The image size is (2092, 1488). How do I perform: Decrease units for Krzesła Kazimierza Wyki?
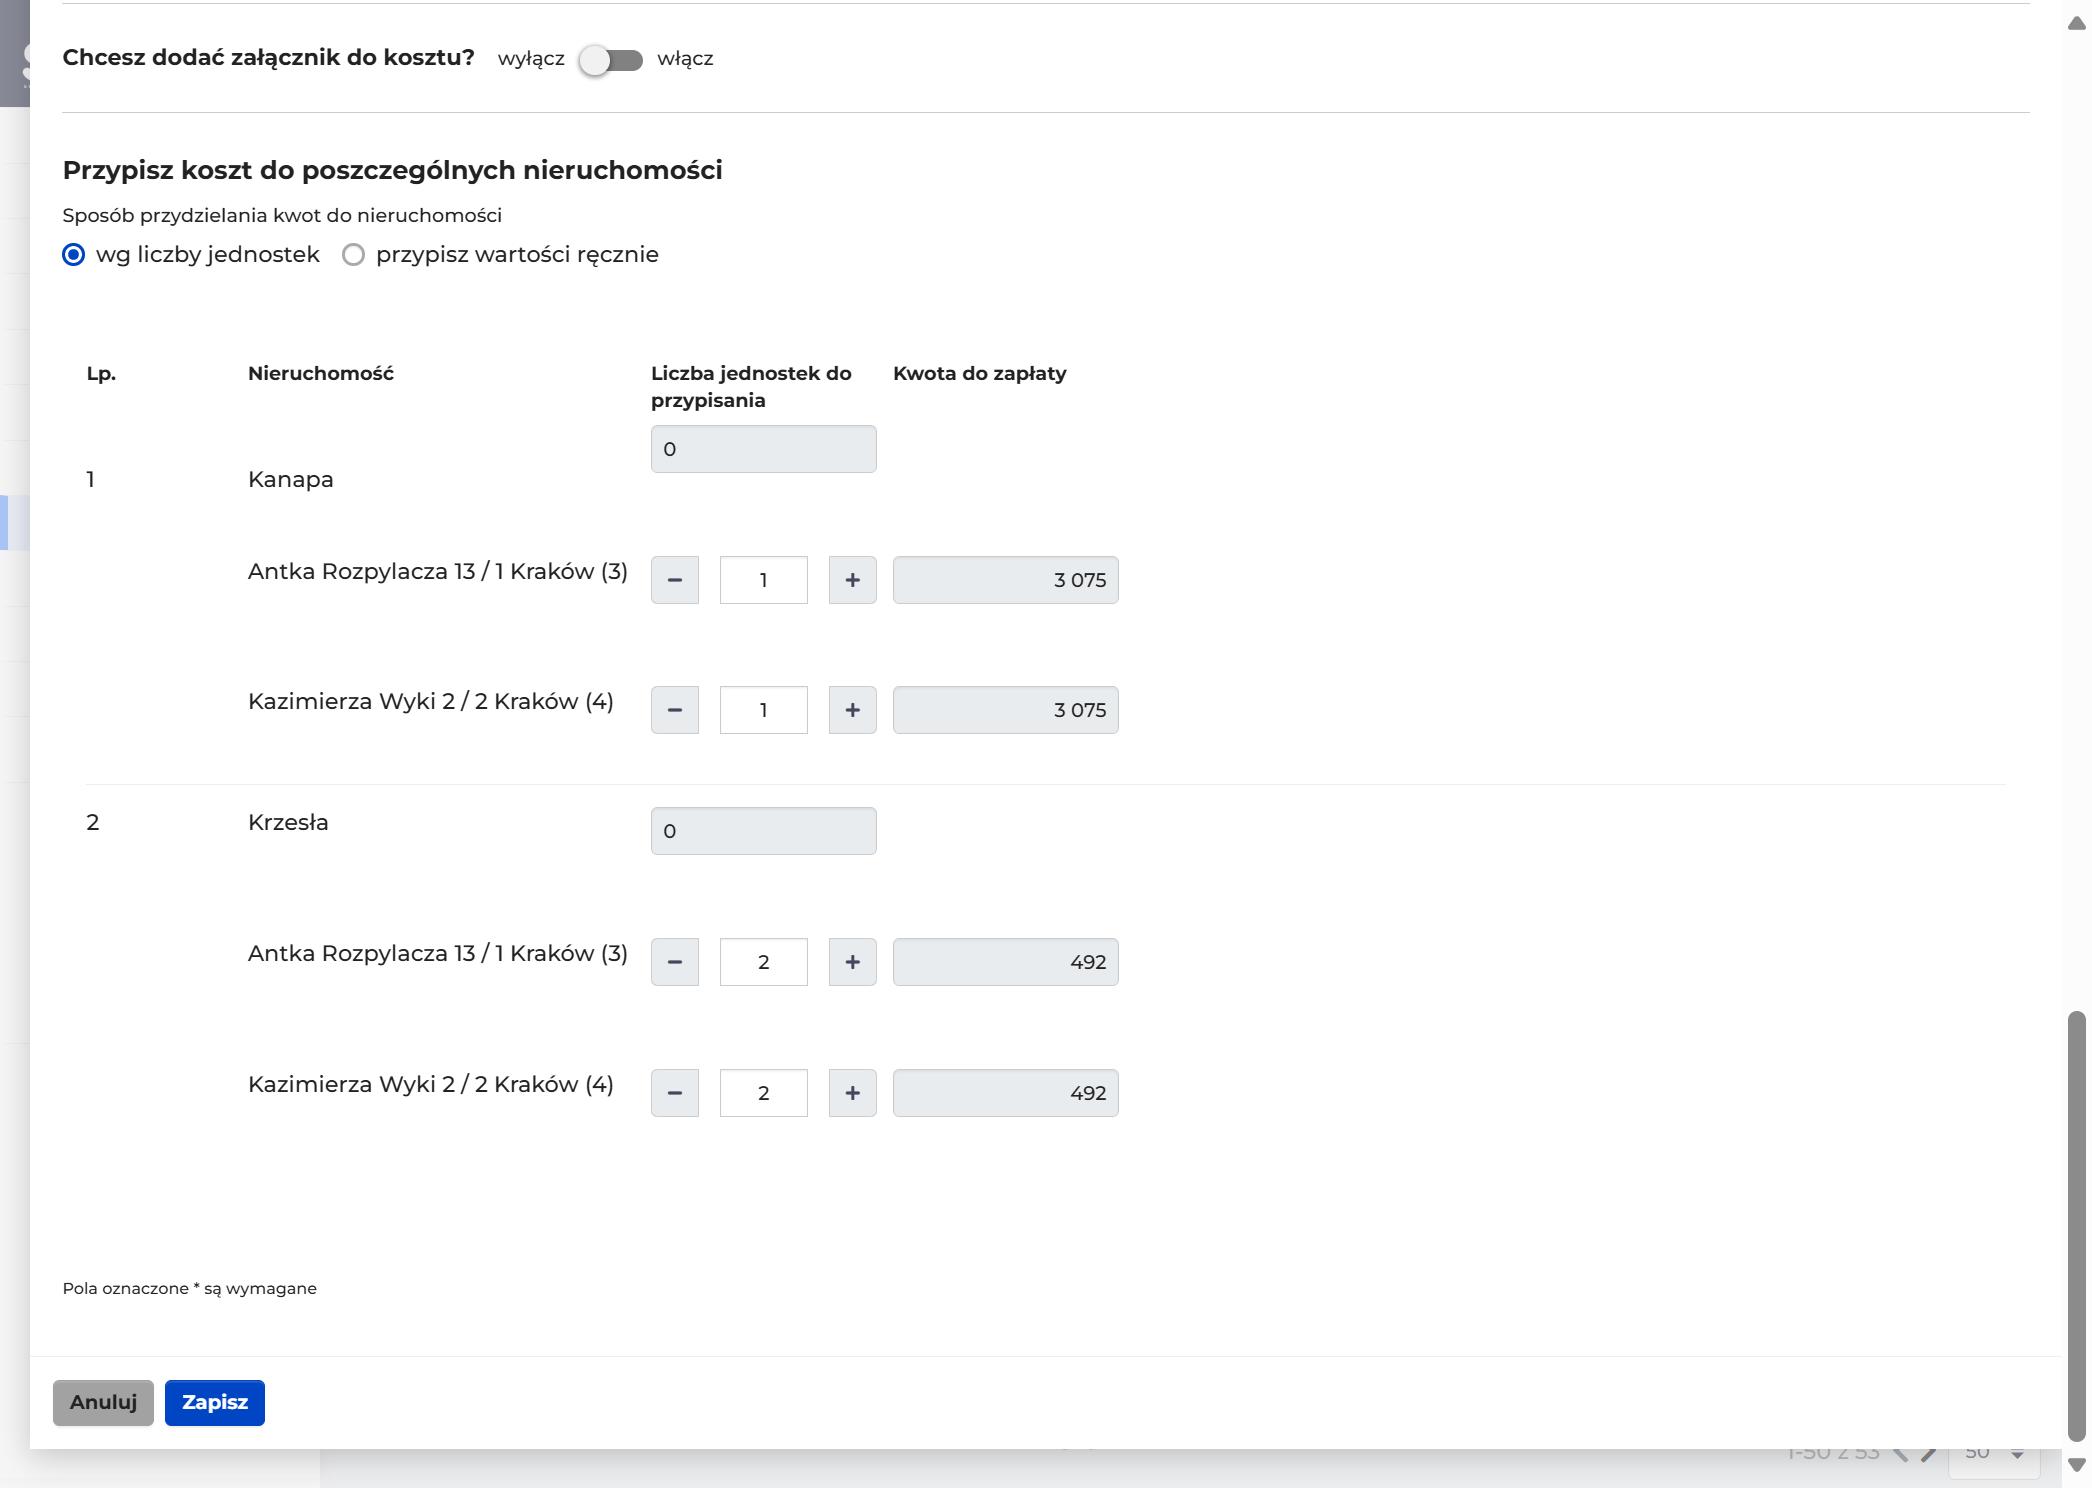tap(675, 1093)
